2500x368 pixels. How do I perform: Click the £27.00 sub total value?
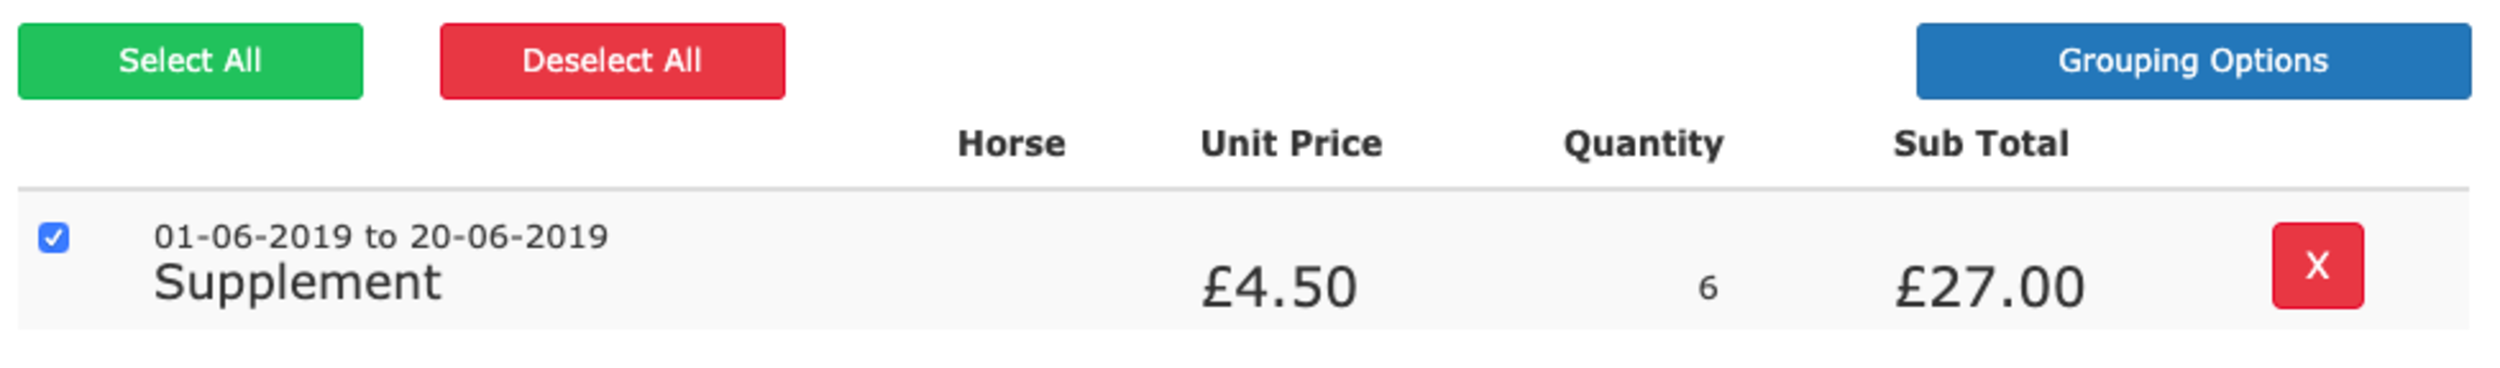click(1990, 287)
